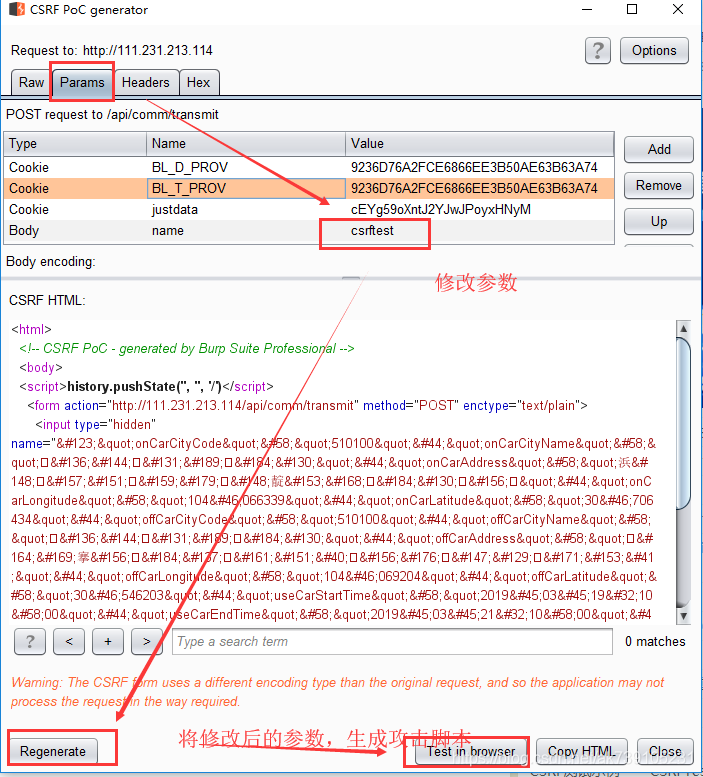Image resolution: width=703 pixels, height=777 pixels.
Task: Click the Close button at the bottom
Action: coord(665,751)
